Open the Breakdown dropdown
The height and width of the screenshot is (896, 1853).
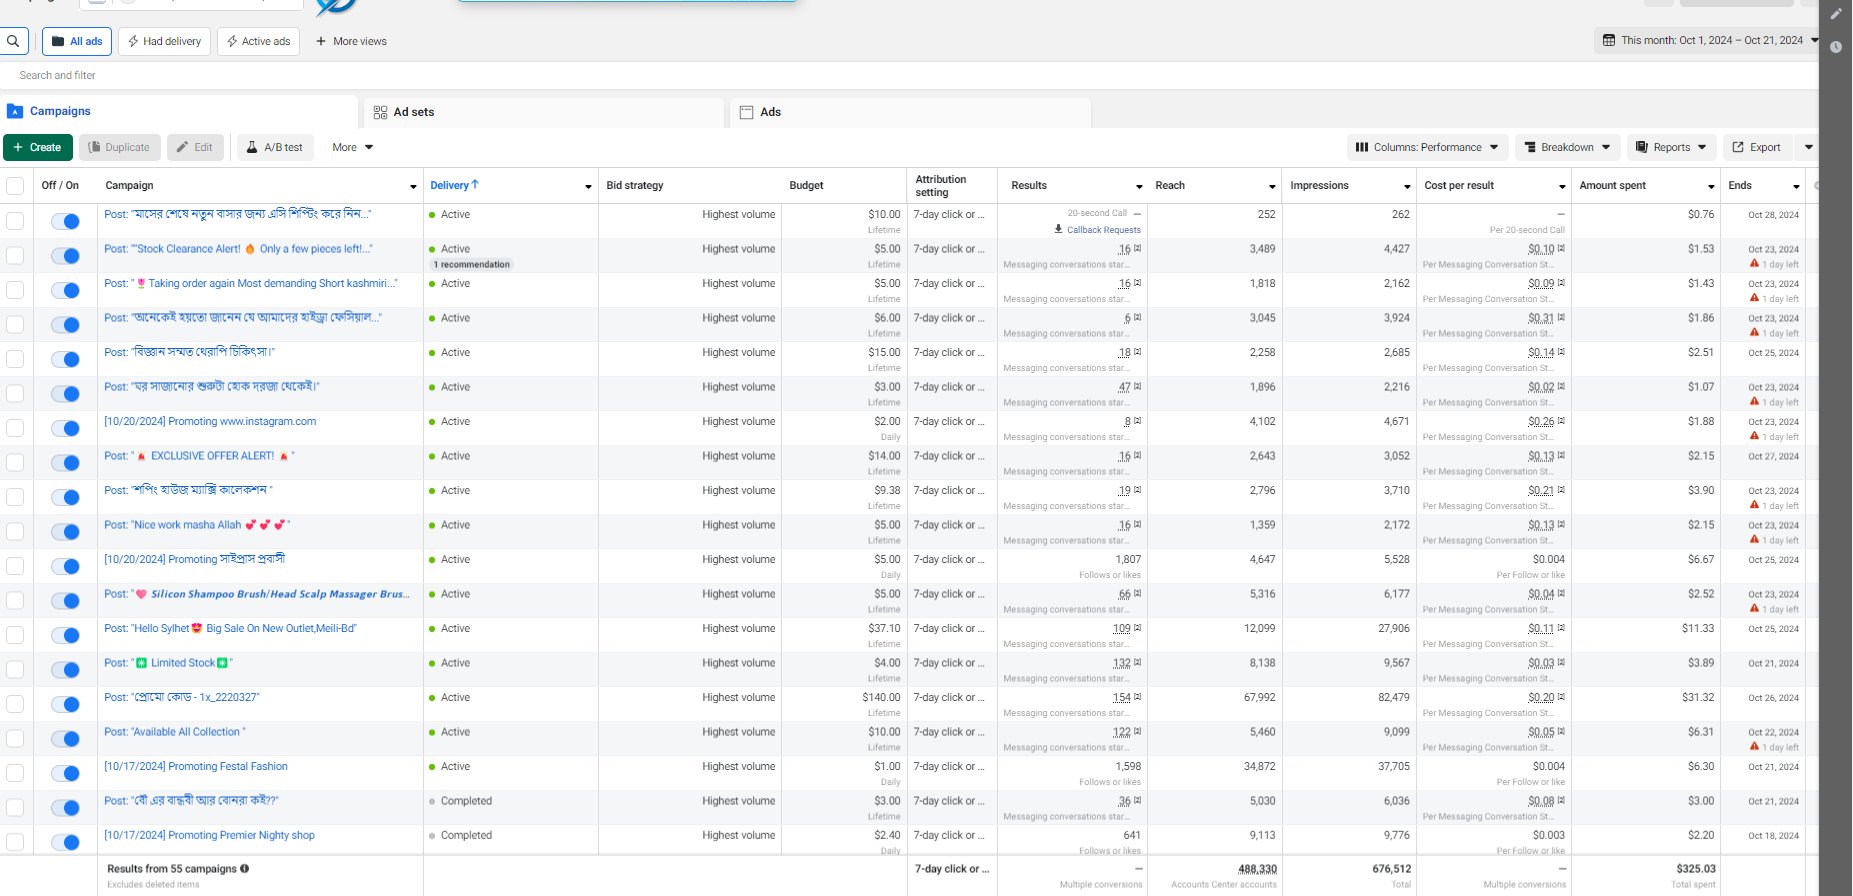(1567, 147)
